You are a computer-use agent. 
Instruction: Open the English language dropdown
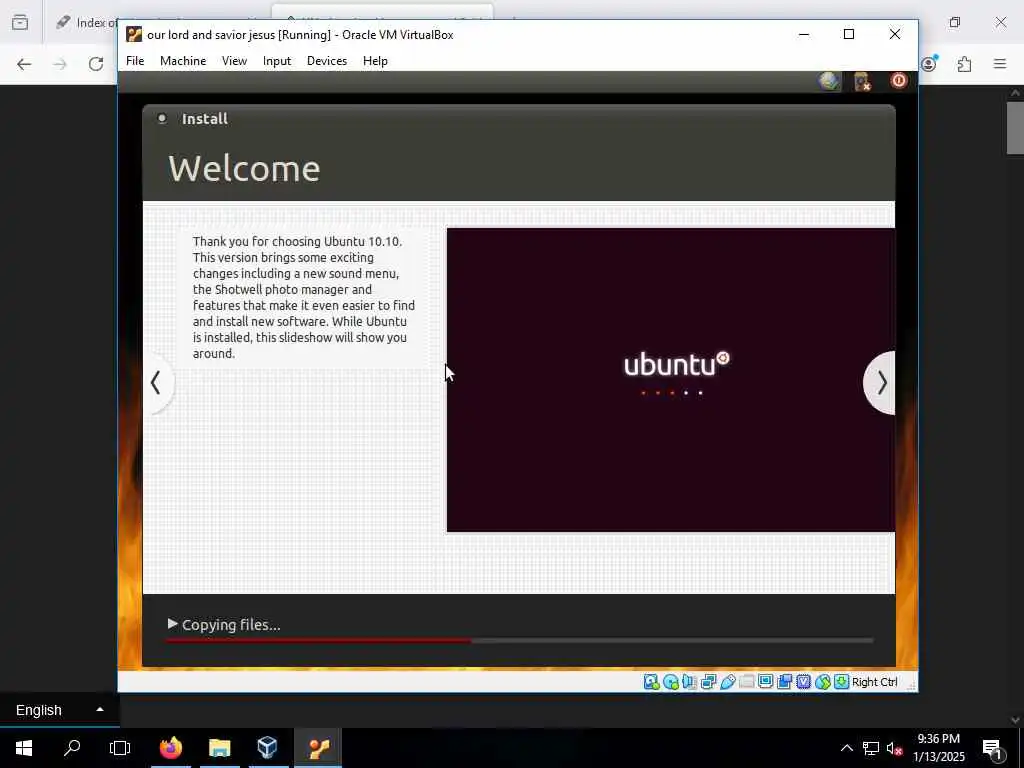(x=59, y=710)
